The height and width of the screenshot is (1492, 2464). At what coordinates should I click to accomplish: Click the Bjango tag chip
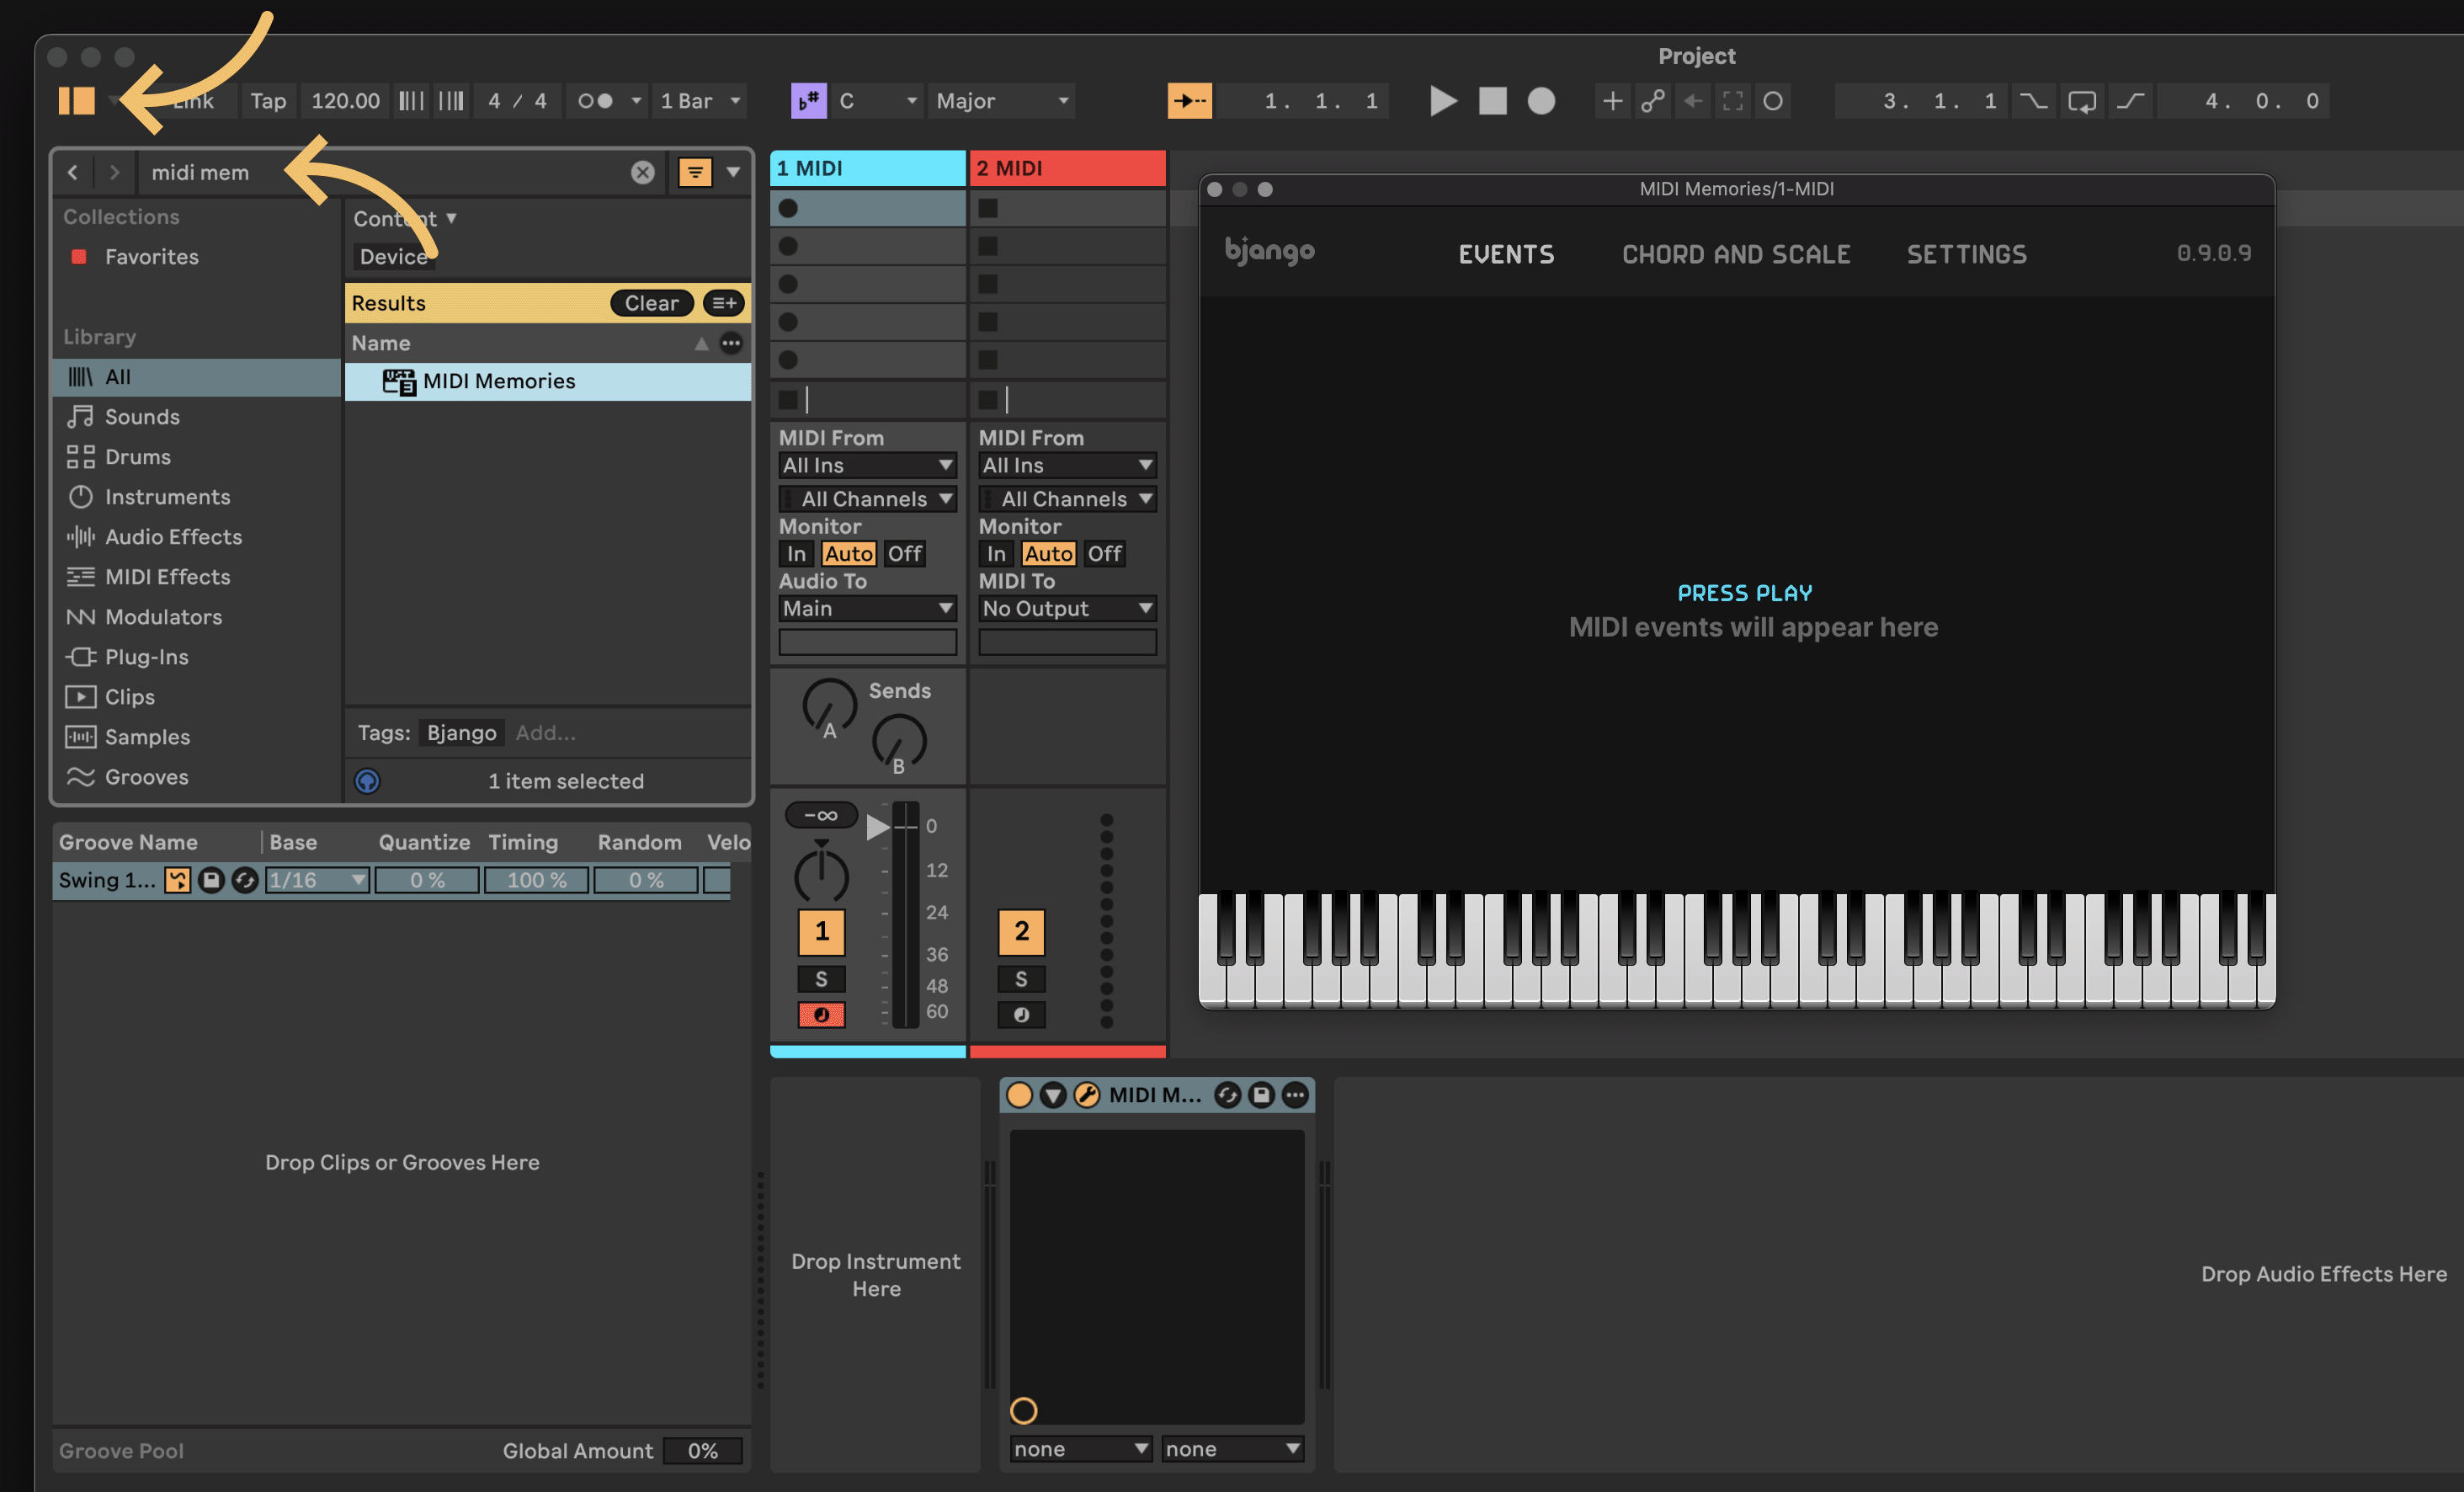461,733
